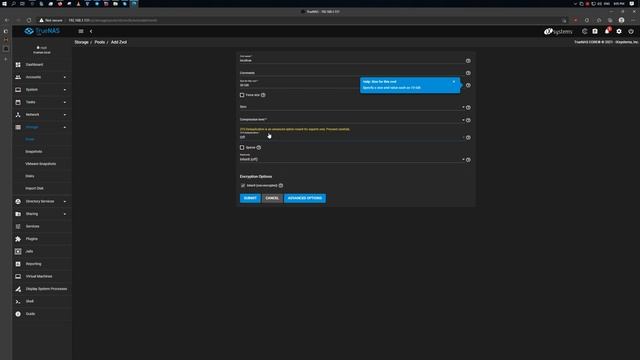Click the Services sliders icon

[x=18, y=226]
